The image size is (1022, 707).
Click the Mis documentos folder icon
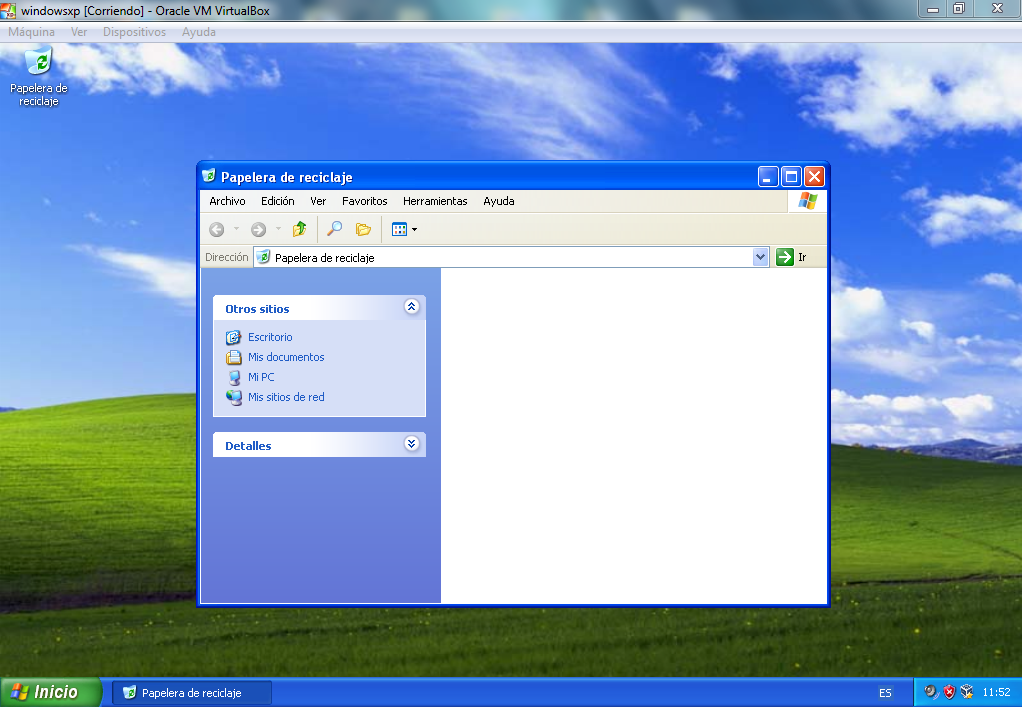point(233,357)
